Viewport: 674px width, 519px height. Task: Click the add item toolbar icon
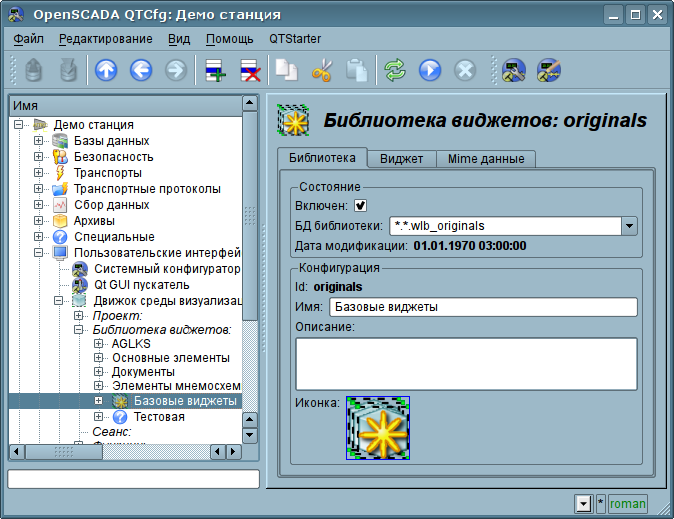215,70
